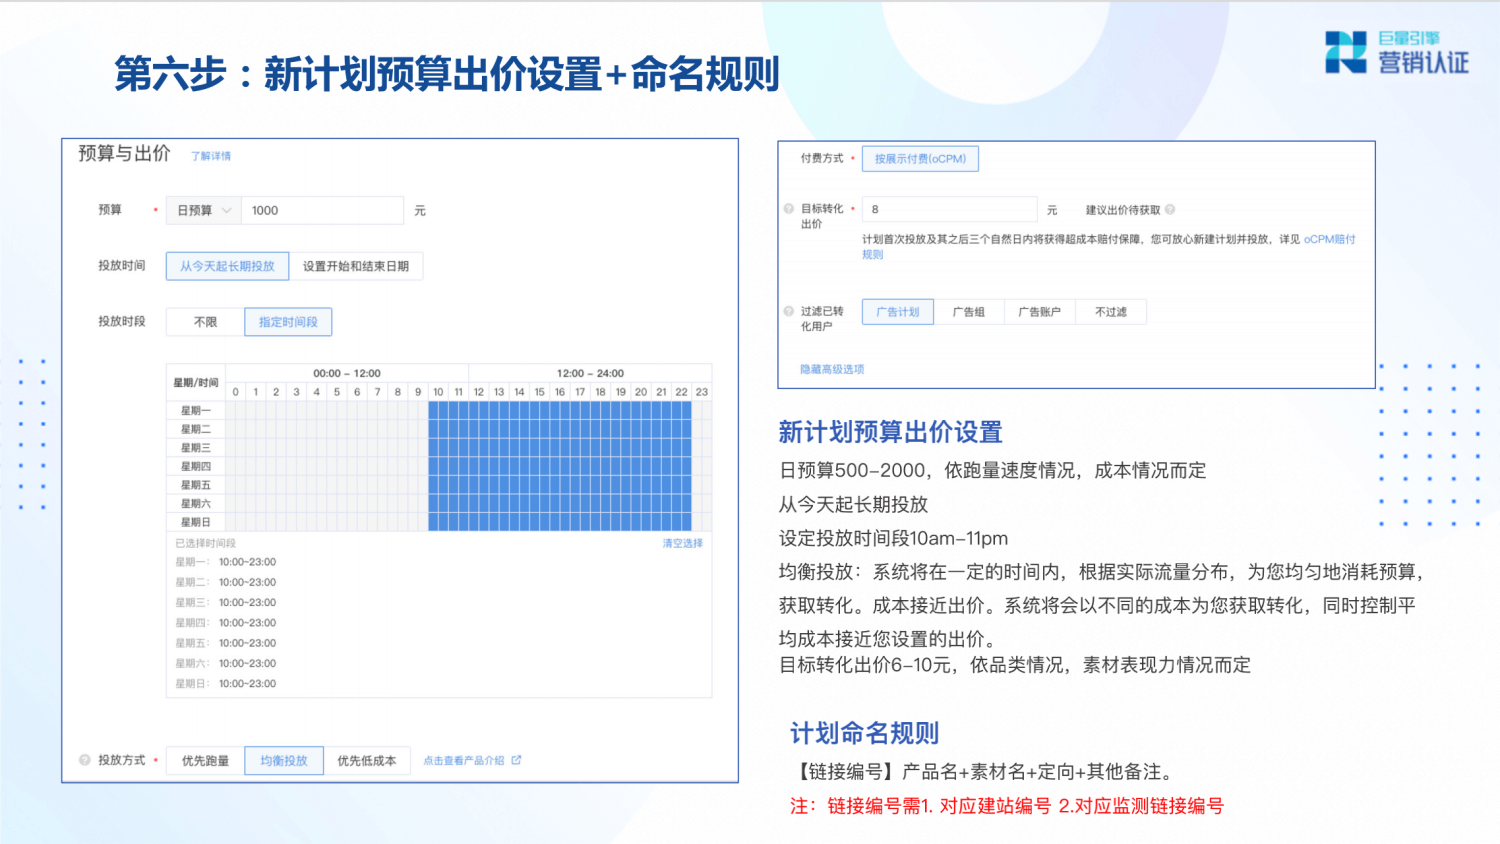Click hour 0 column header in grid
Screen dimensions: 1500x844
pos(236,392)
